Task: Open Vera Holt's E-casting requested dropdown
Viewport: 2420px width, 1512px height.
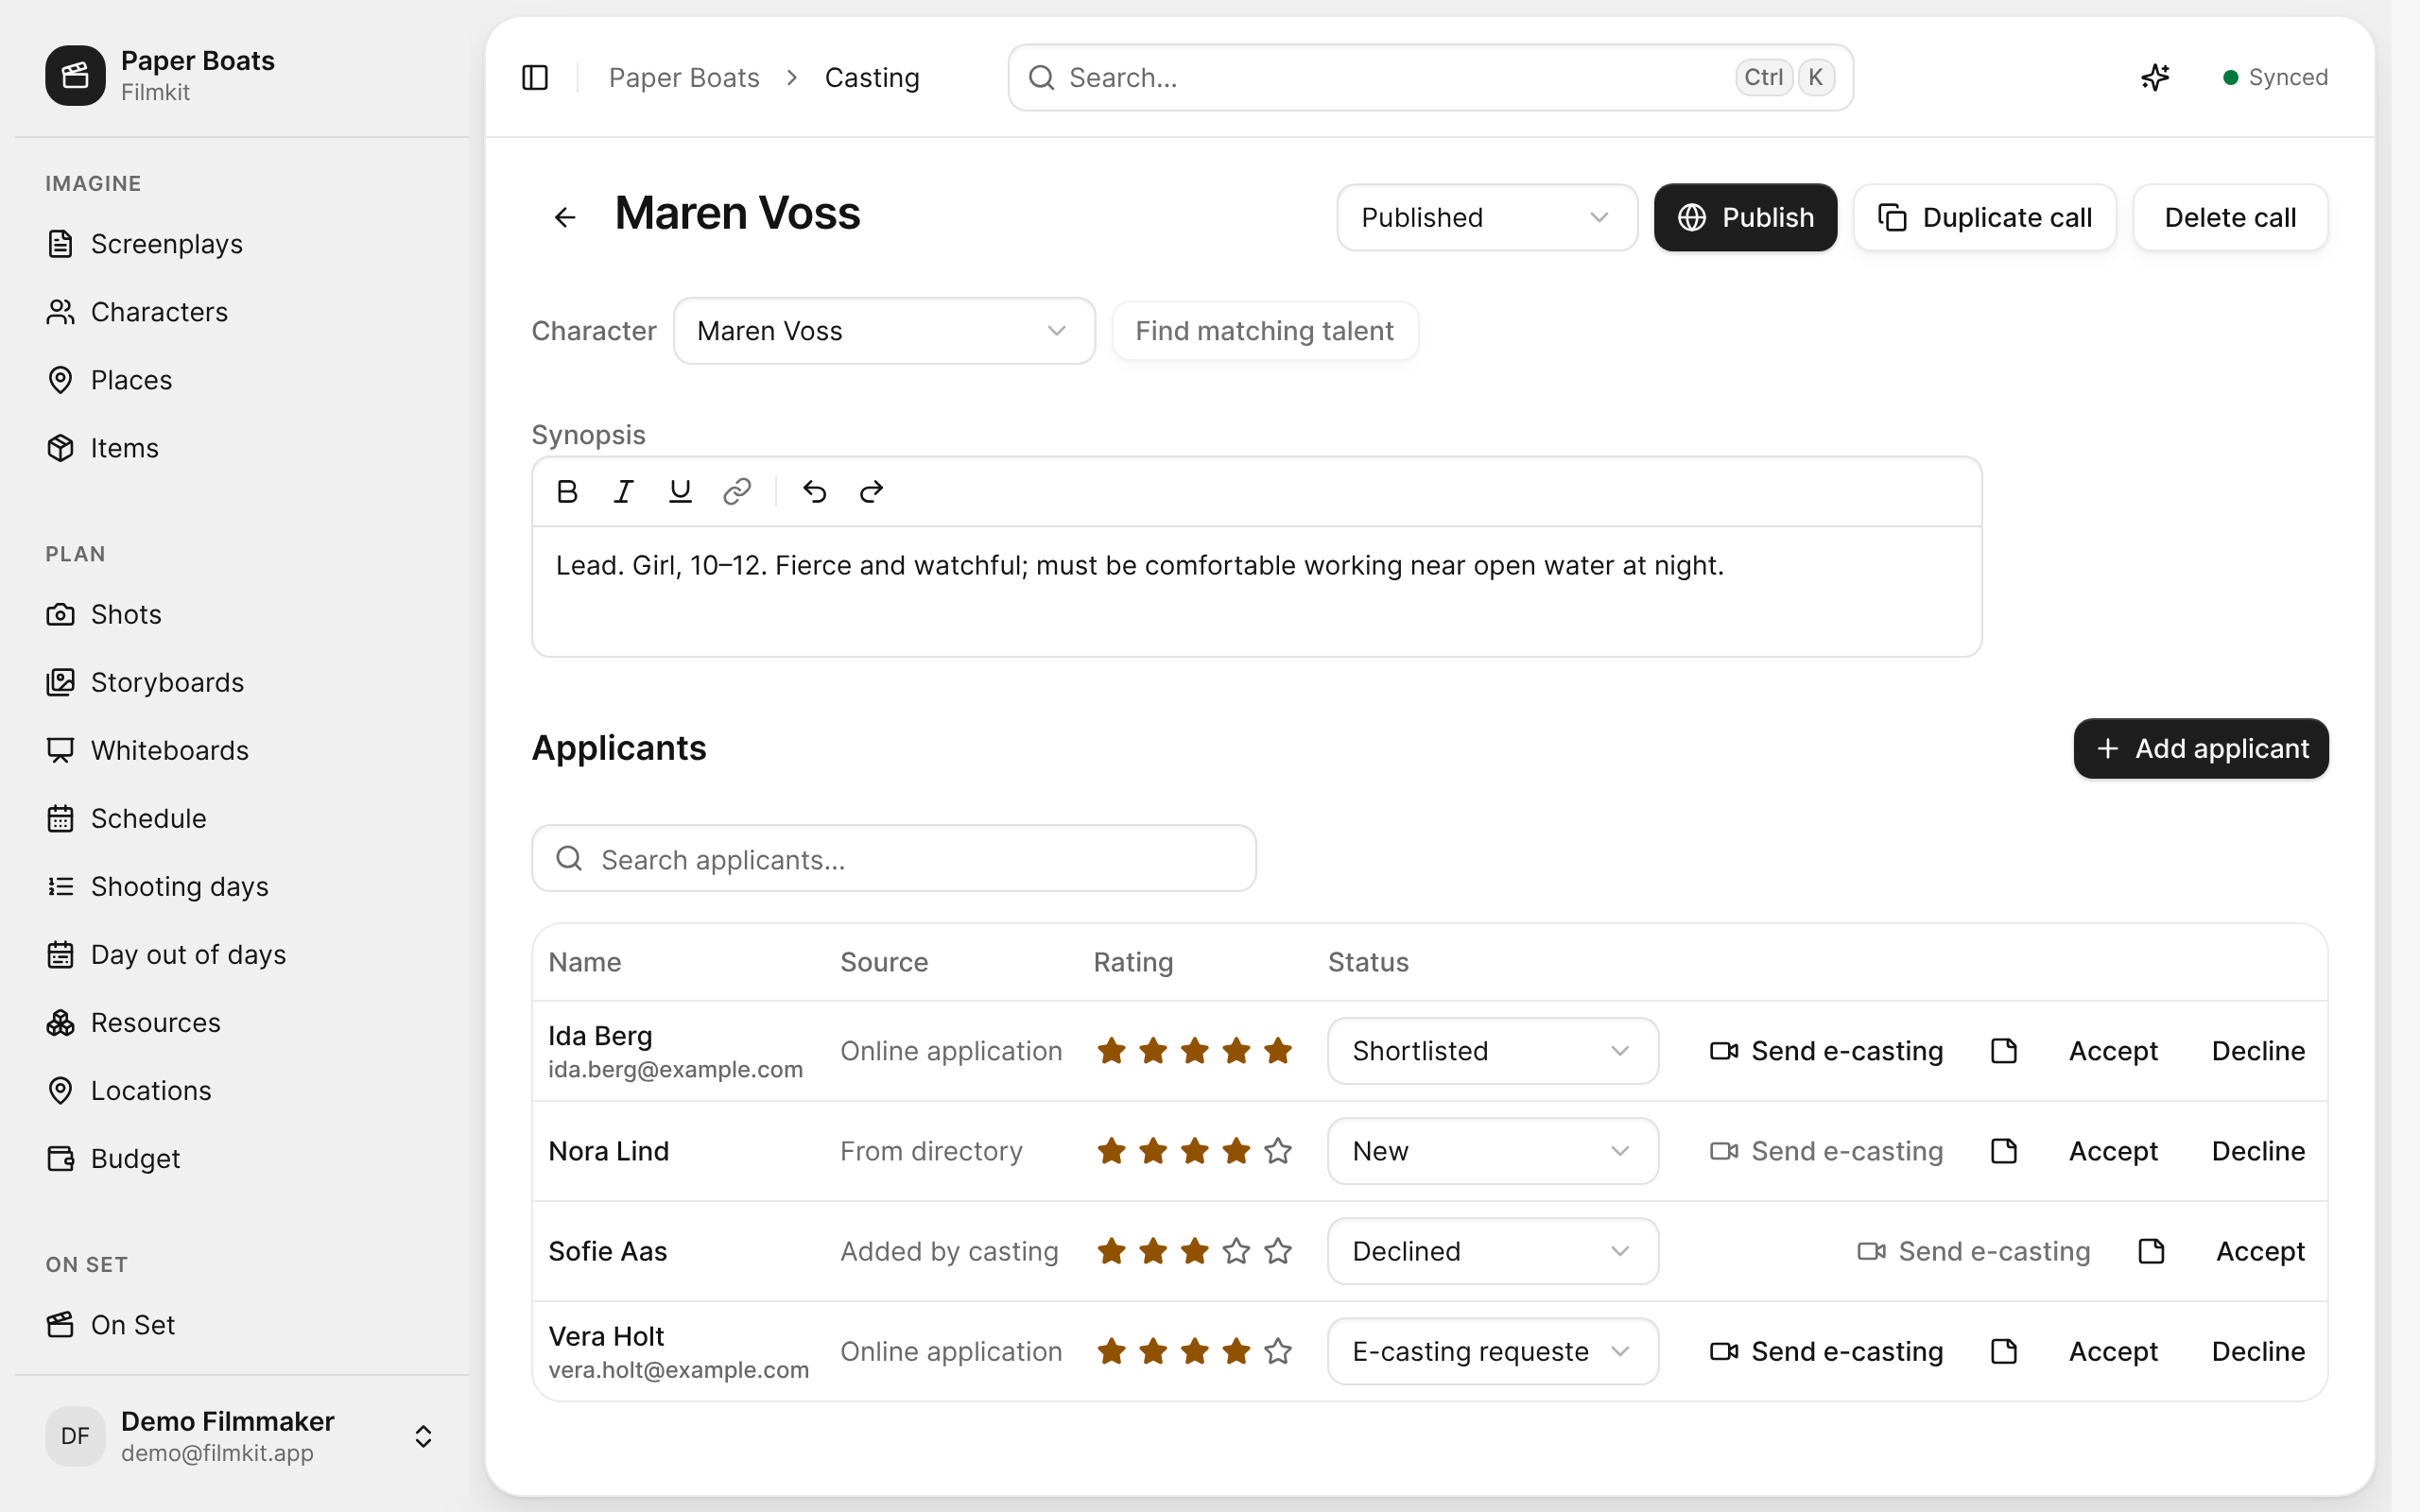Action: 1493,1351
